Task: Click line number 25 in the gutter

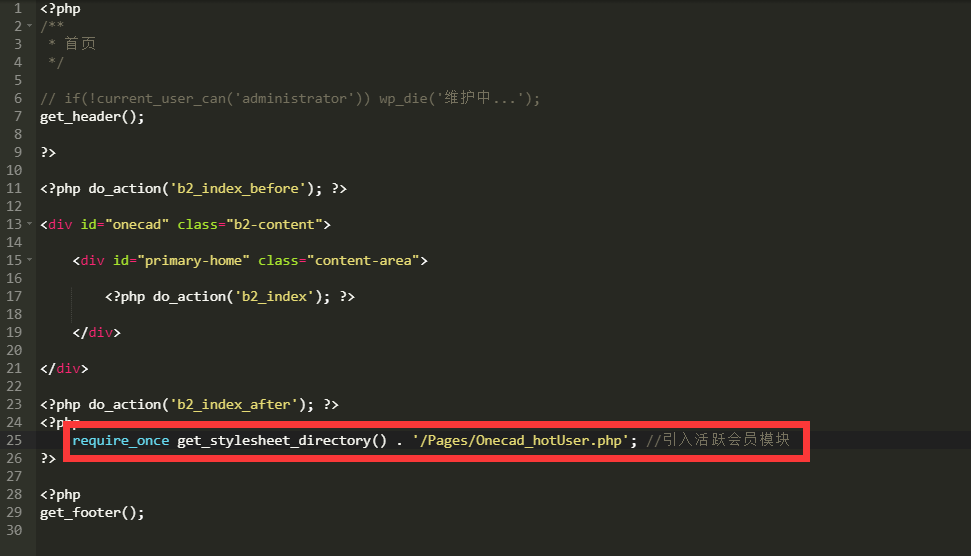Action: pos(14,440)
